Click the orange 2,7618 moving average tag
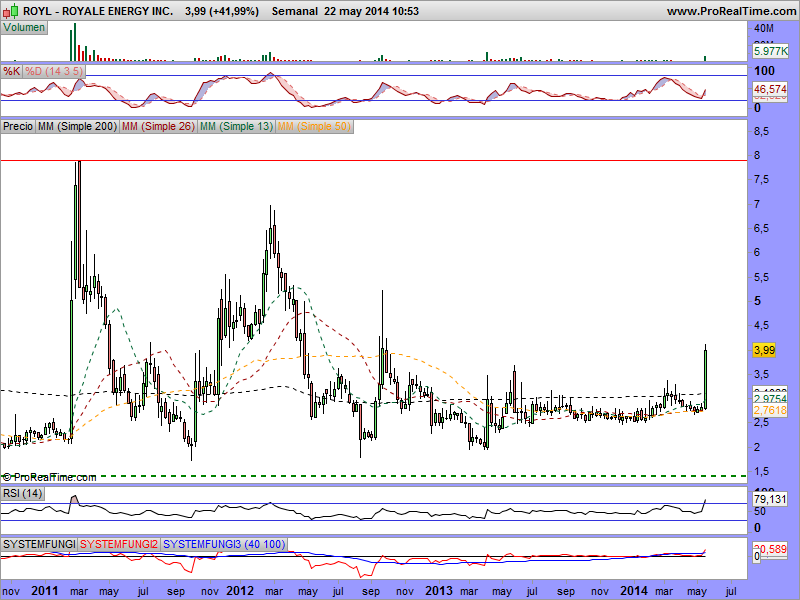This screenshot has width=800, height=600. [770, 410]
